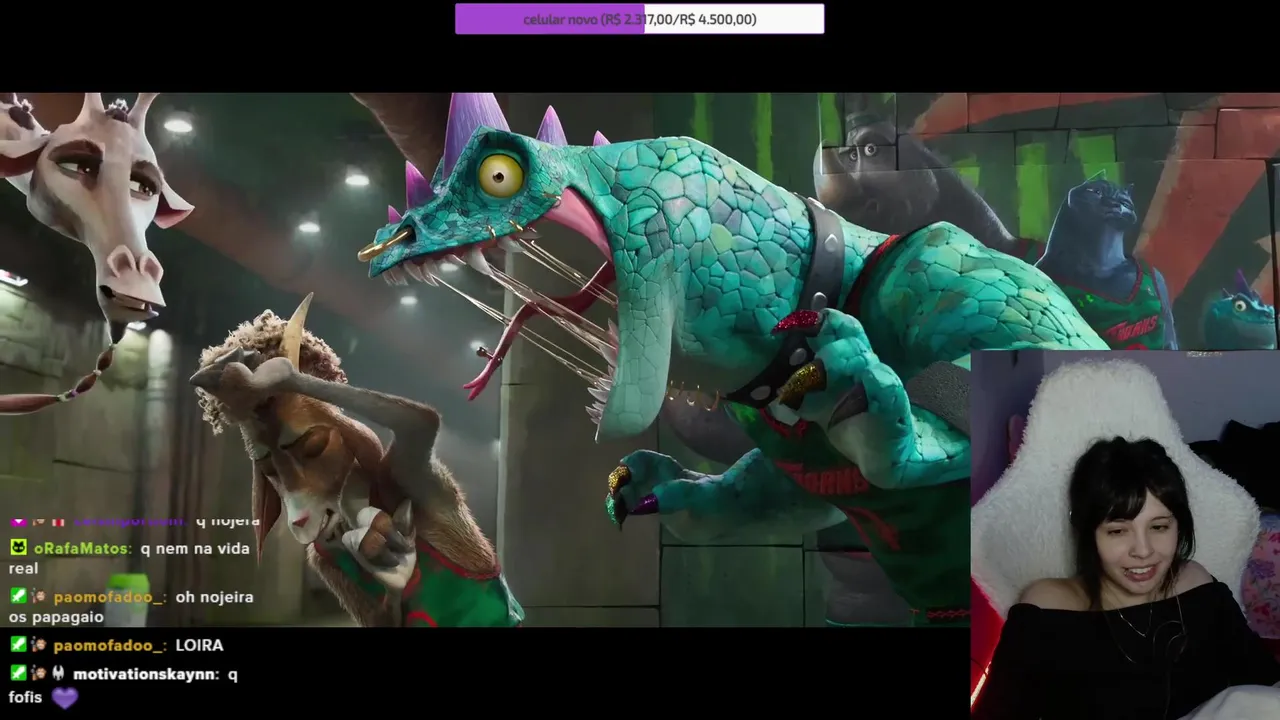Viewport: 1280px width, 720px height.
Task: Click the 'LOIRA' chat message text
Action: click(x=199, y=646)
